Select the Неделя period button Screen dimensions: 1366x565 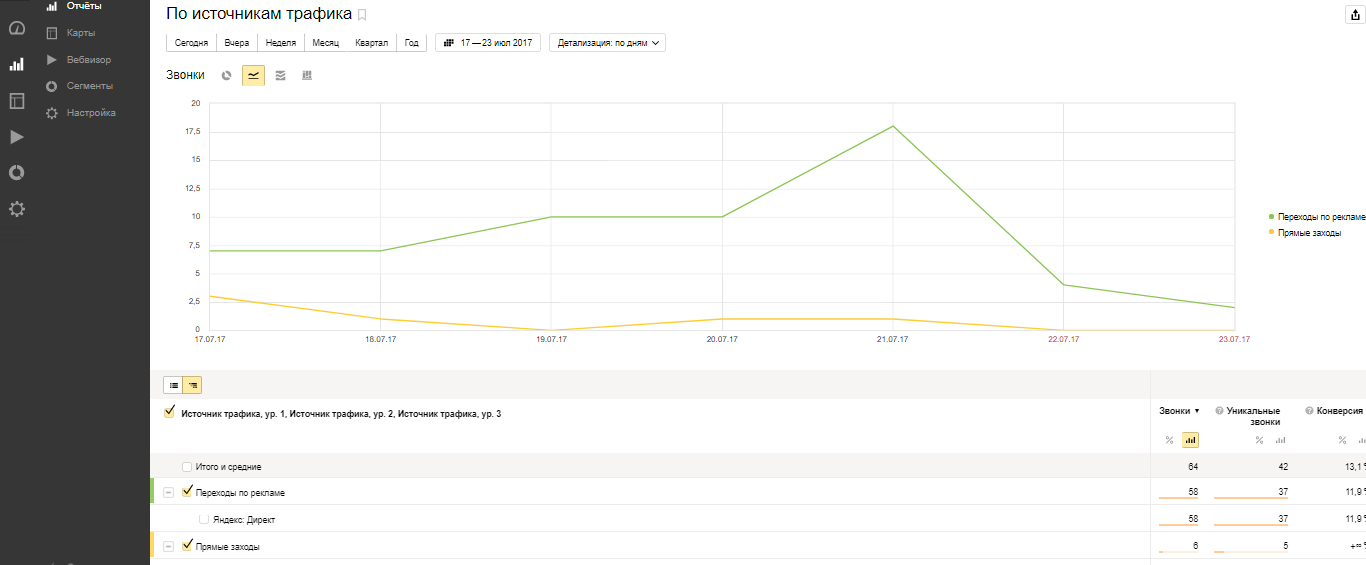281,43
